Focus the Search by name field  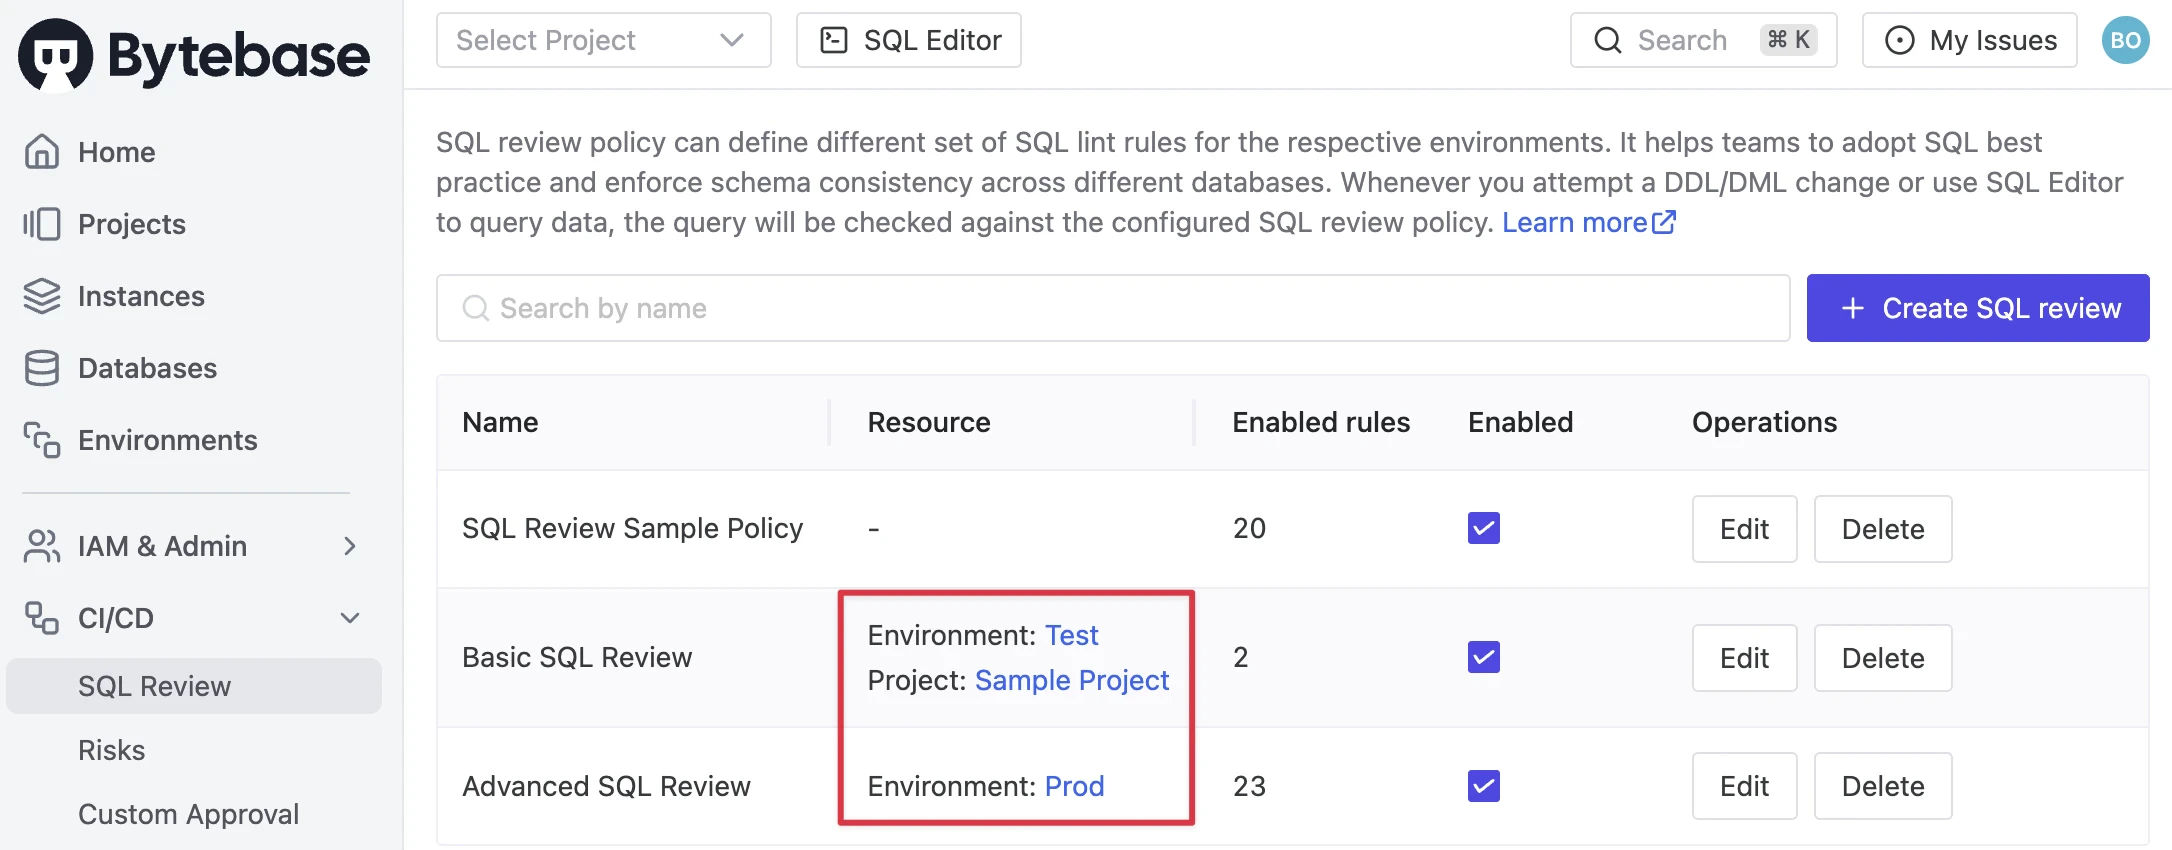pos(1113,308)
